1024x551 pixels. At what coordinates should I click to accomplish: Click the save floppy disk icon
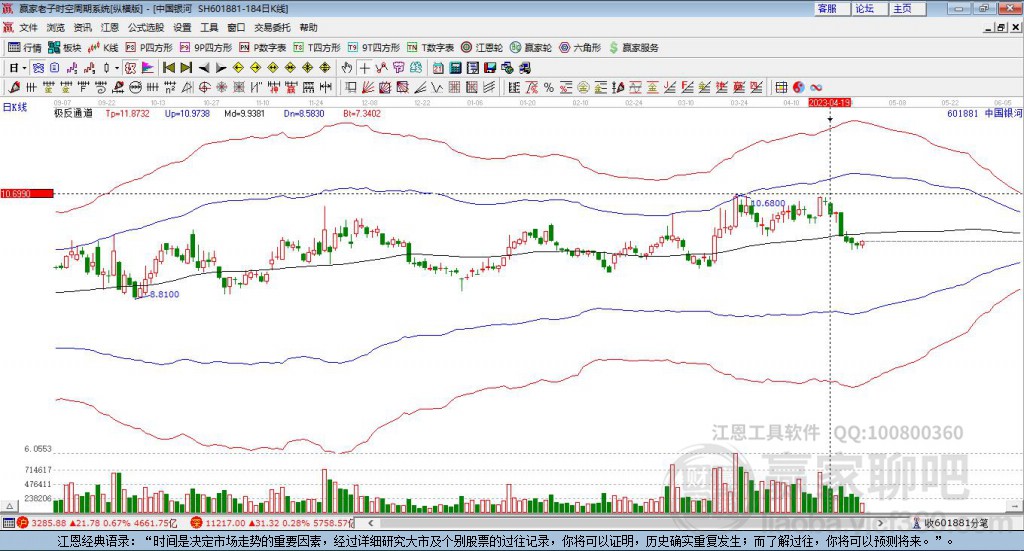pos(490,68)
